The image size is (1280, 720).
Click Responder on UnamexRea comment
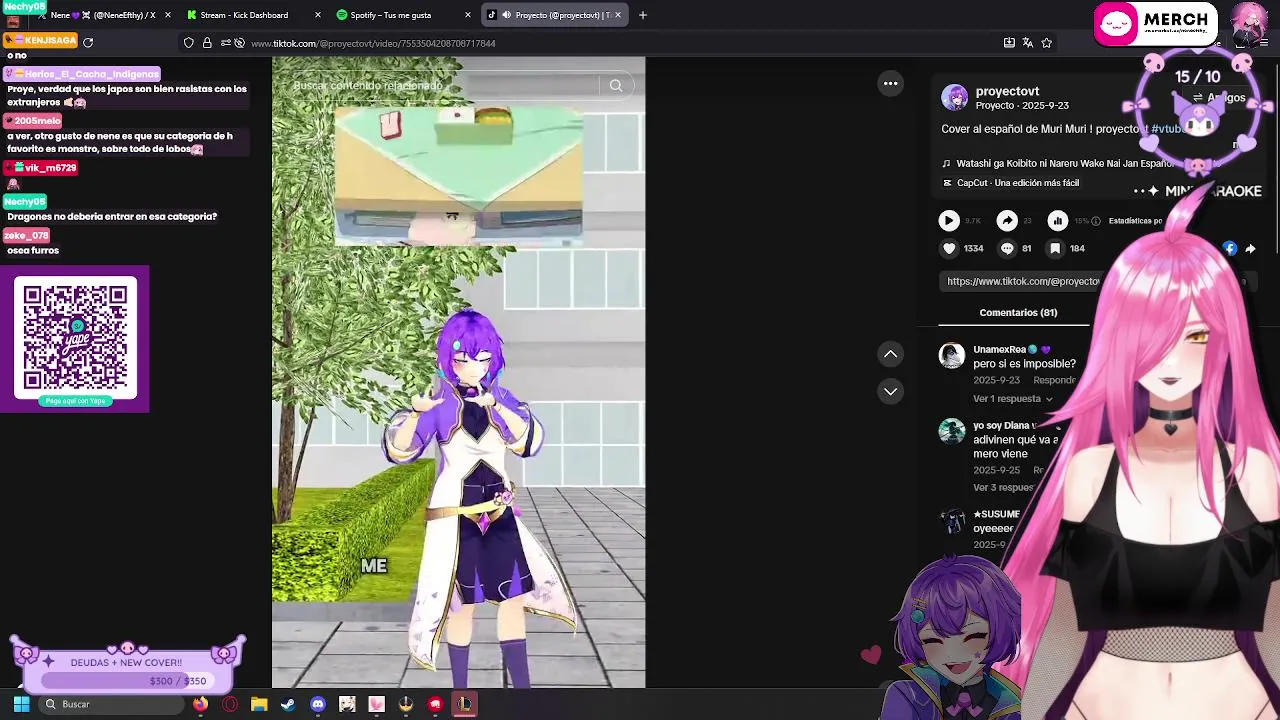click(1054, 380)
